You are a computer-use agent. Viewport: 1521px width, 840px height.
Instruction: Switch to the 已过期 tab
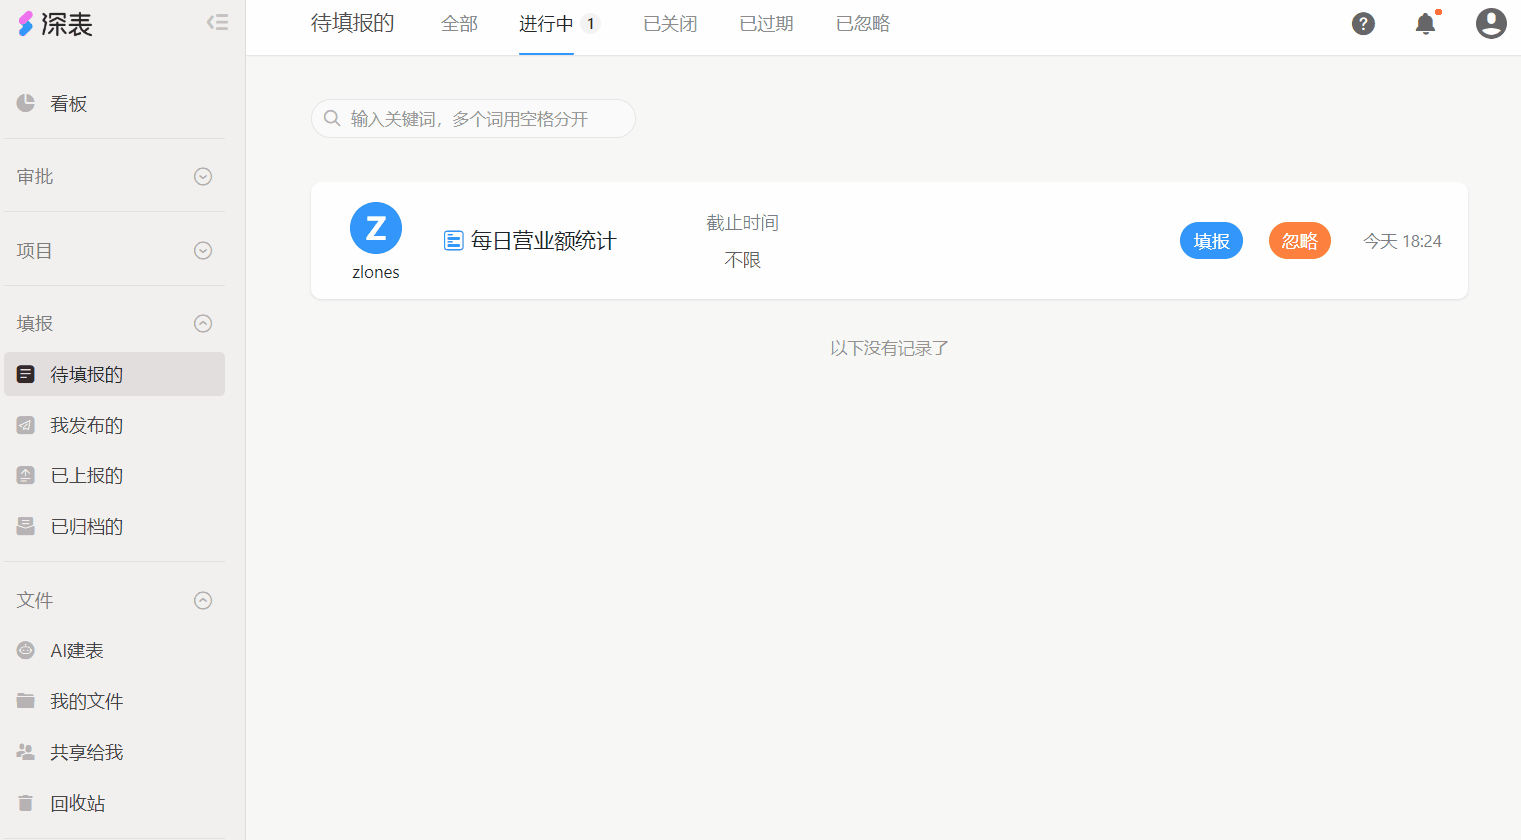[x=766, y=24]
